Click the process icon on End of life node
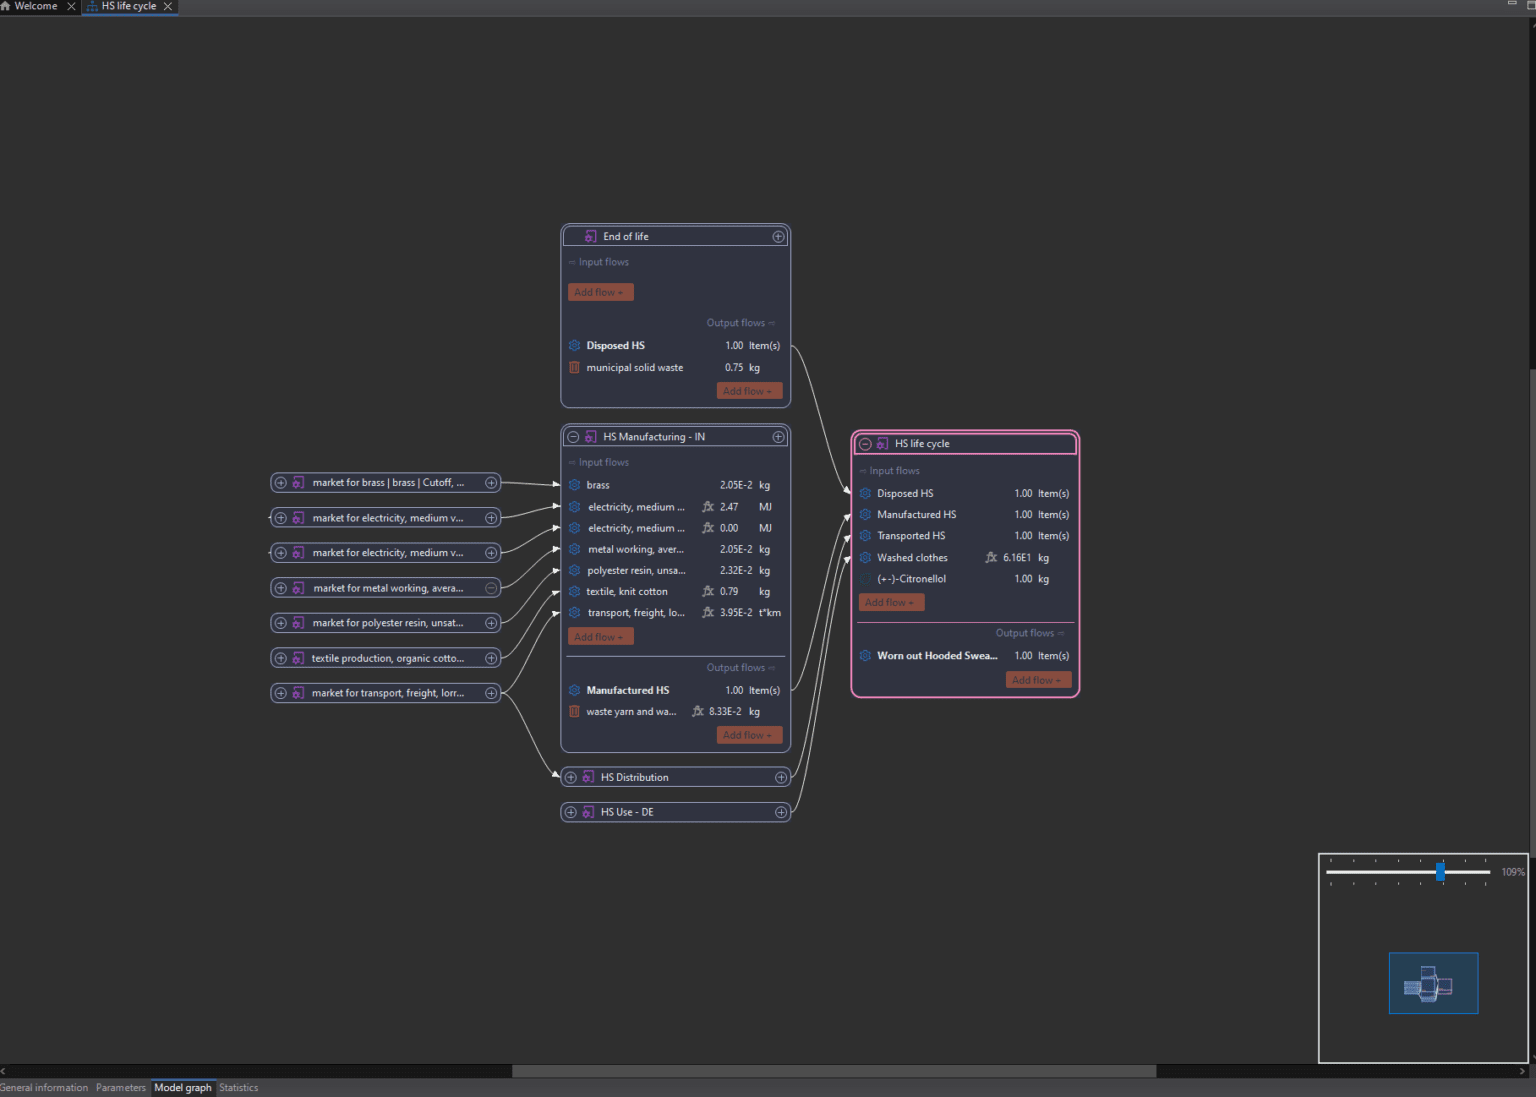Image resolution: width=1536 pixels, height=1097 pixels. [591, 237]
